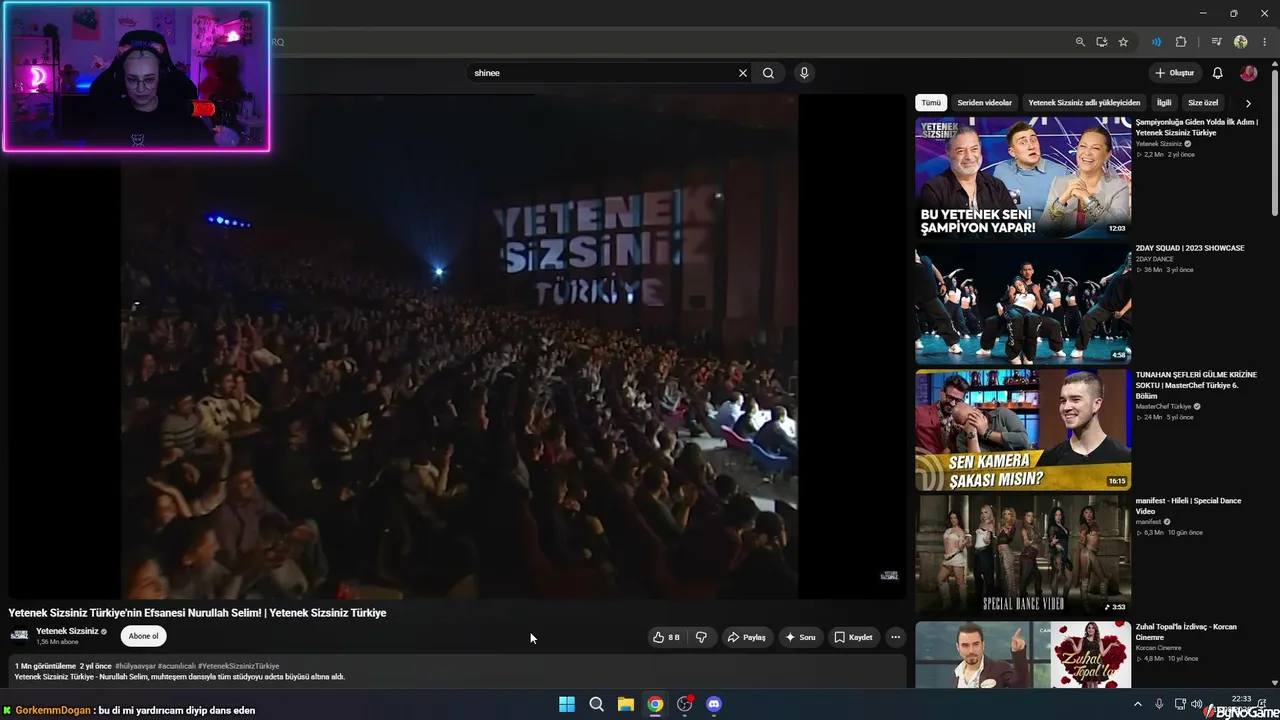Open more actions for the video
Screen dimensions: 1280x720
[895, 637]
